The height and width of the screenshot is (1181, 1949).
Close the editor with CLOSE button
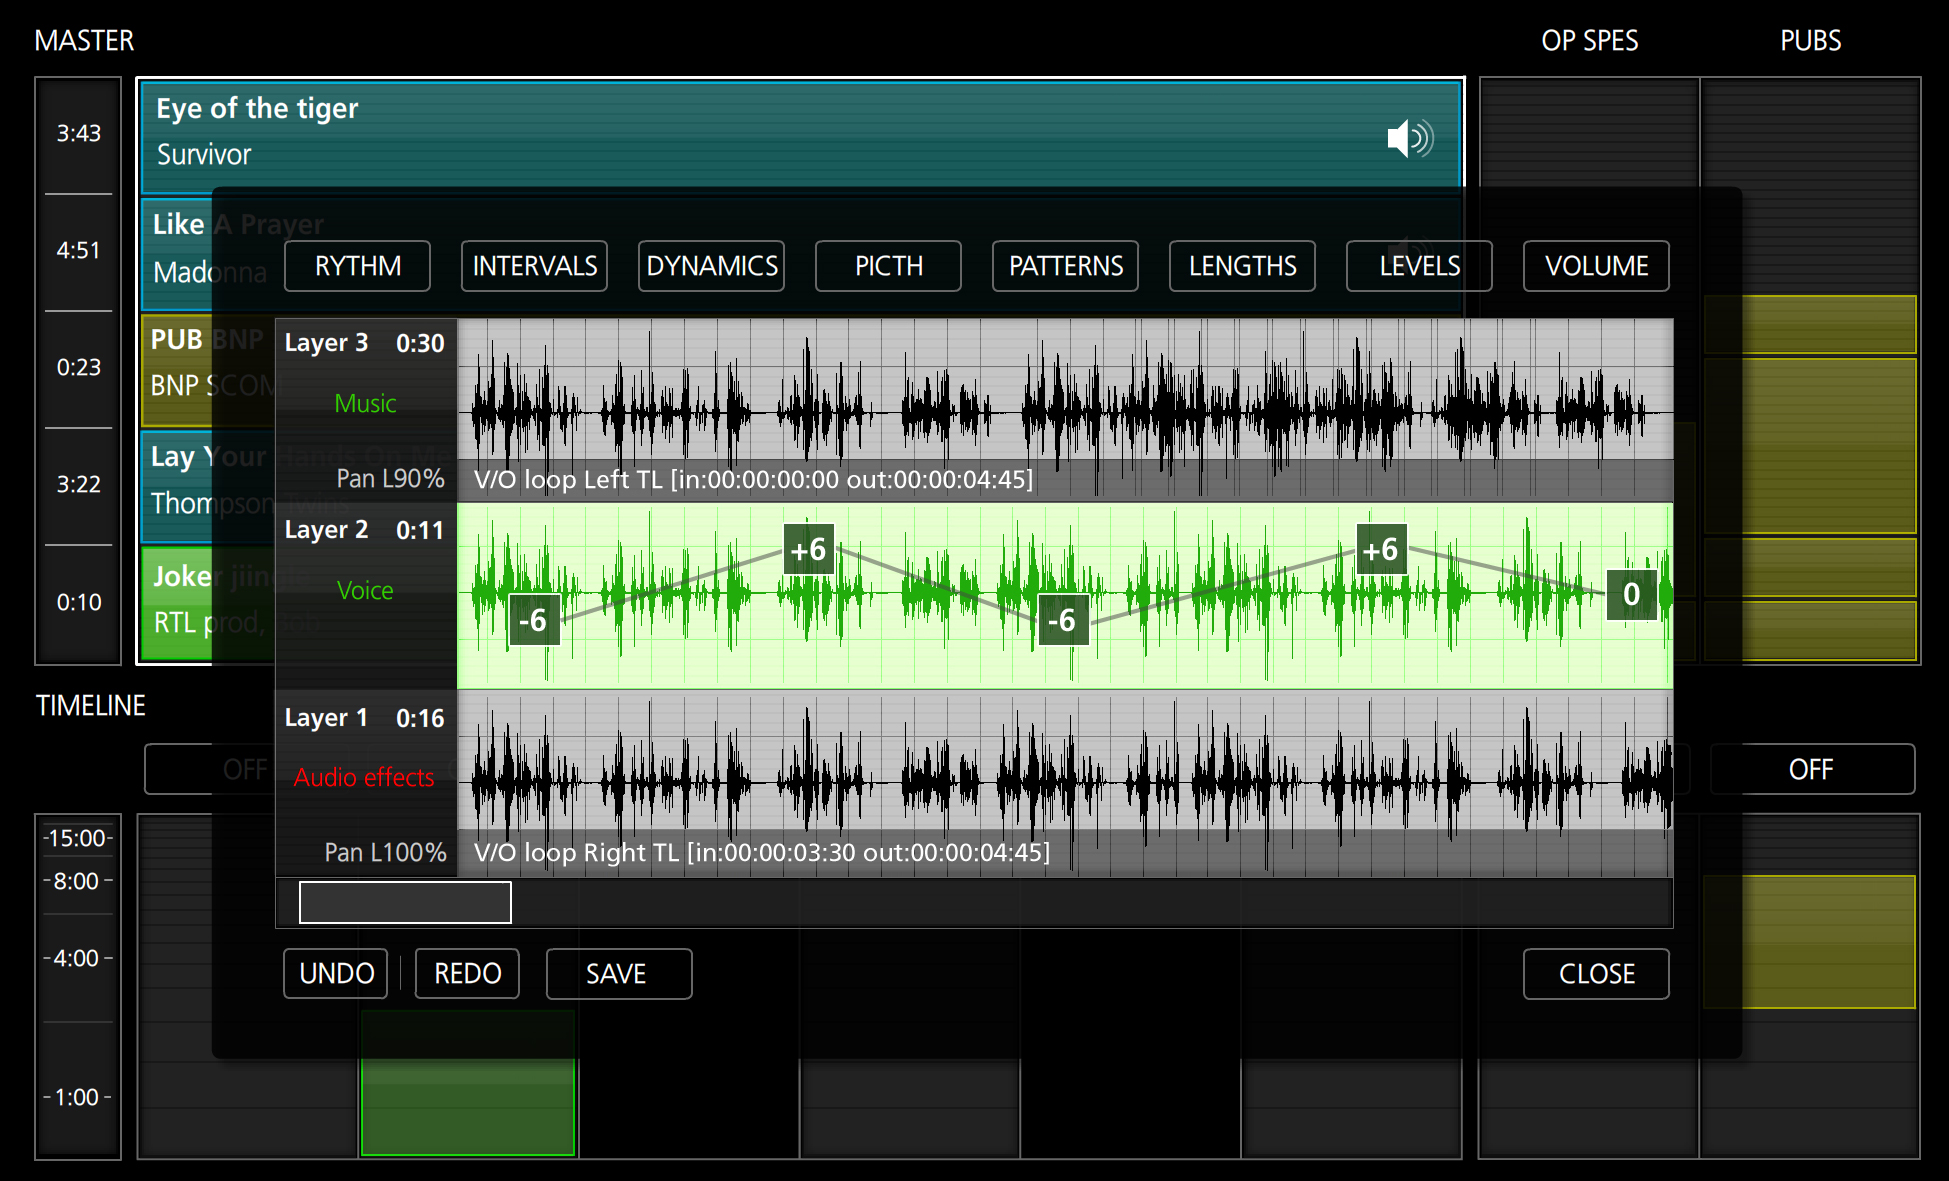(1596, 974)
